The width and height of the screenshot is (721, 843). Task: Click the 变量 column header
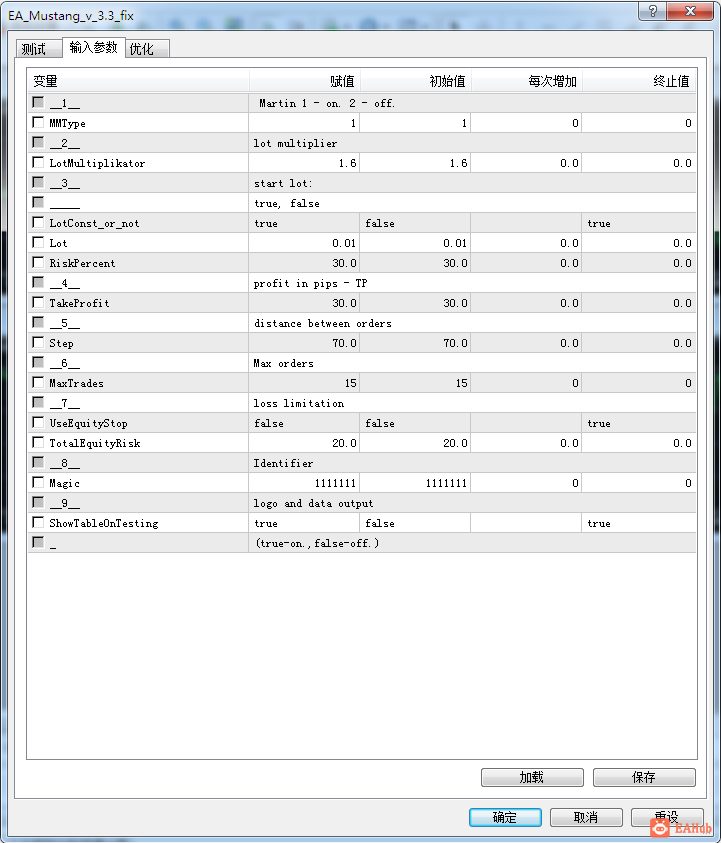click(138, 81)
